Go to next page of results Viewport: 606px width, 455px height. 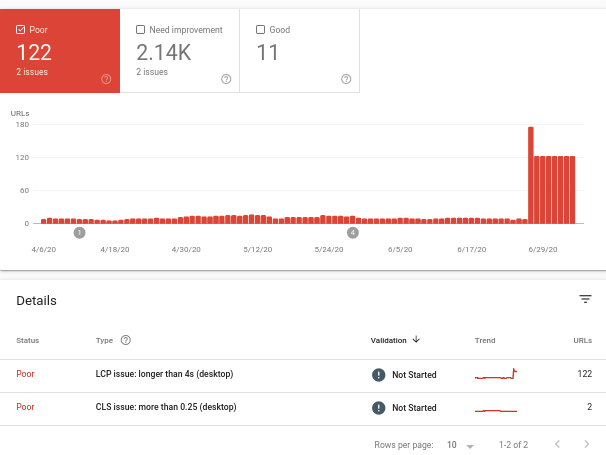point(586,444)
